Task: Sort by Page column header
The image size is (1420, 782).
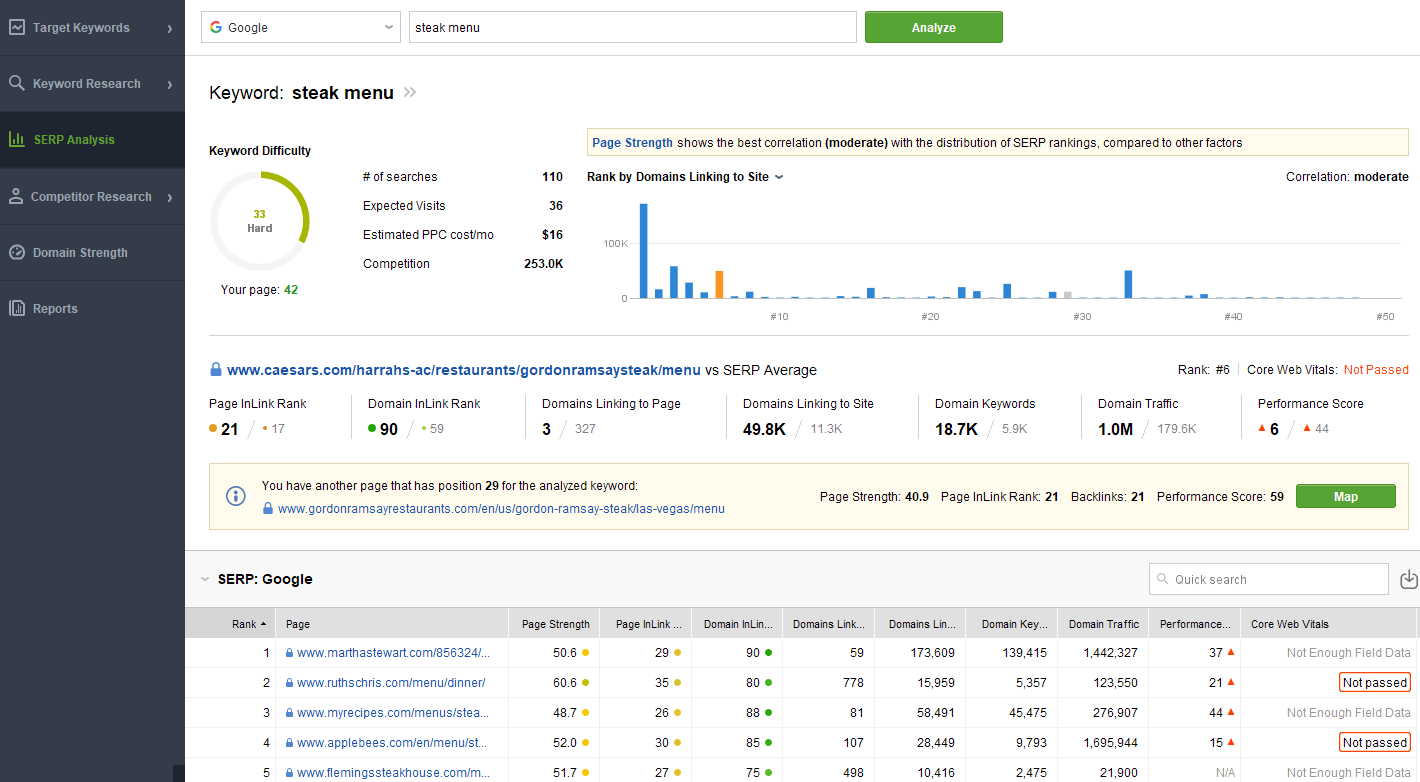Action: [x=392, y=624]
